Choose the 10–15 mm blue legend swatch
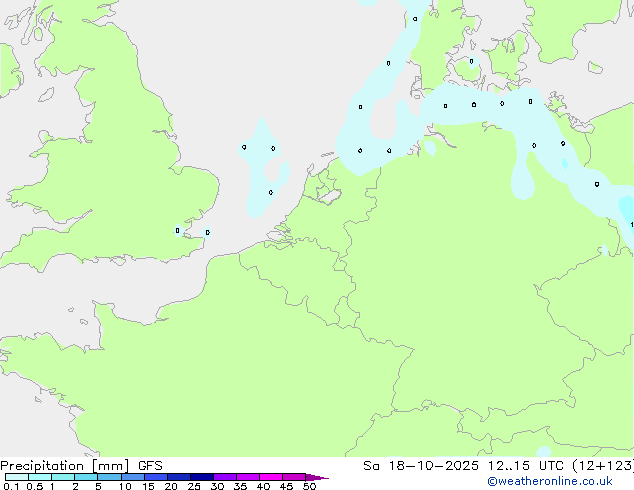This screenshot has width=634, height=490. click(x=133, y=477)
